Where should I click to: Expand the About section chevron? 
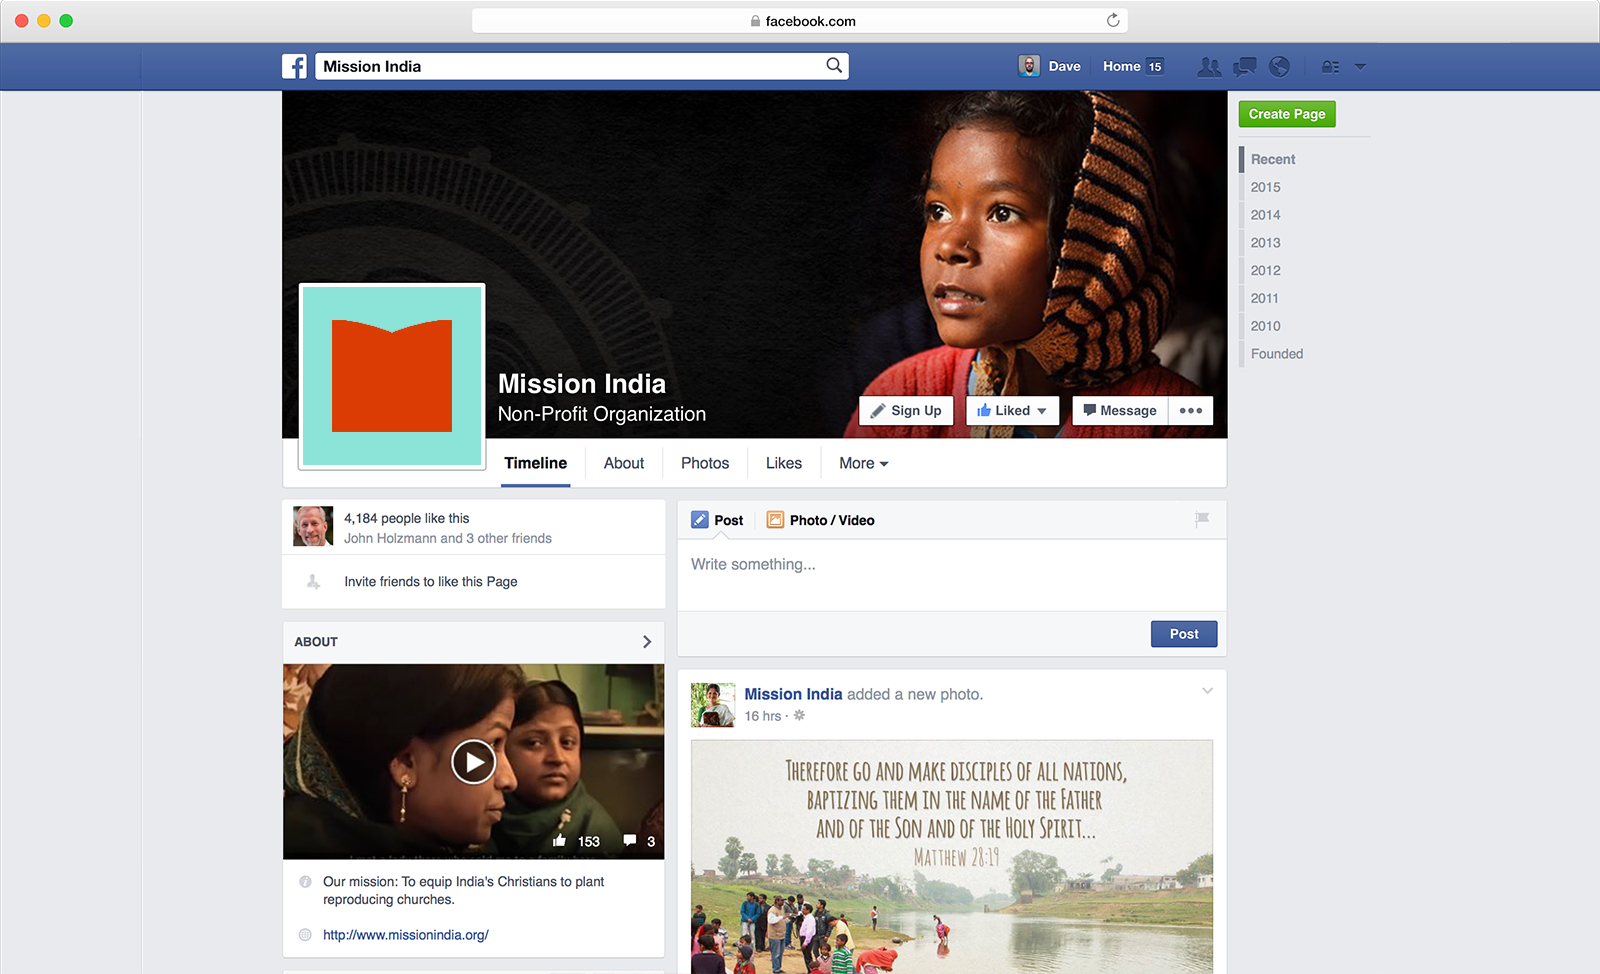647,642
